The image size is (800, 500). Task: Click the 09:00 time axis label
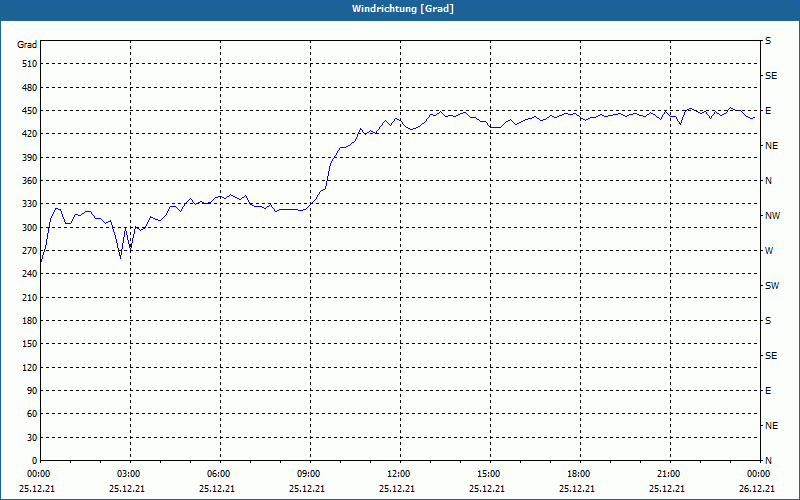click(310, 474)
